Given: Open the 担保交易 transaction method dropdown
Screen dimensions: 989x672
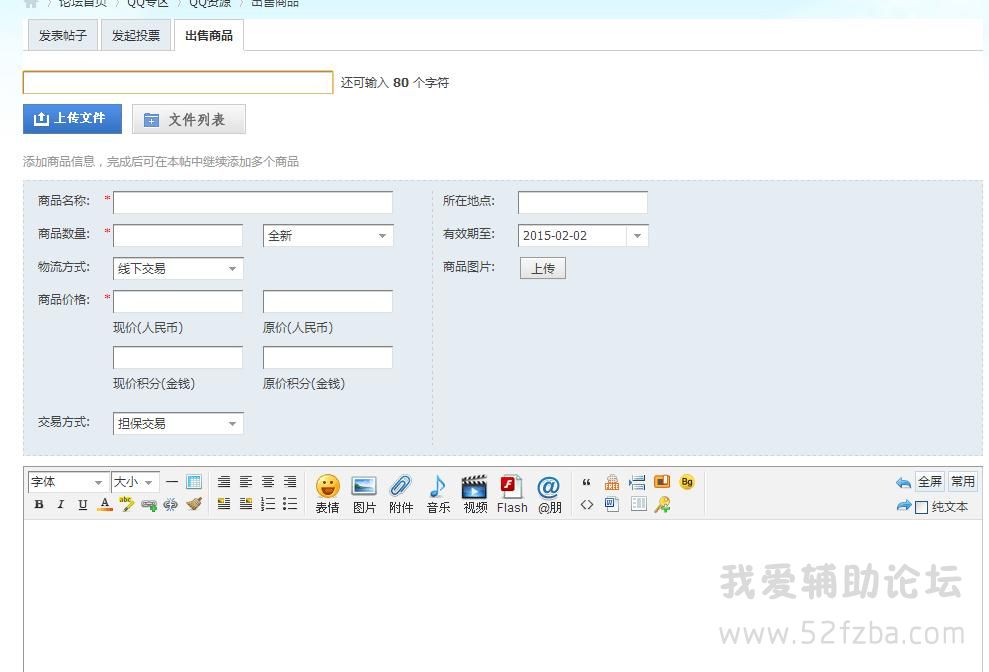Looking at the screenshot, I should (x=178, y=423).
